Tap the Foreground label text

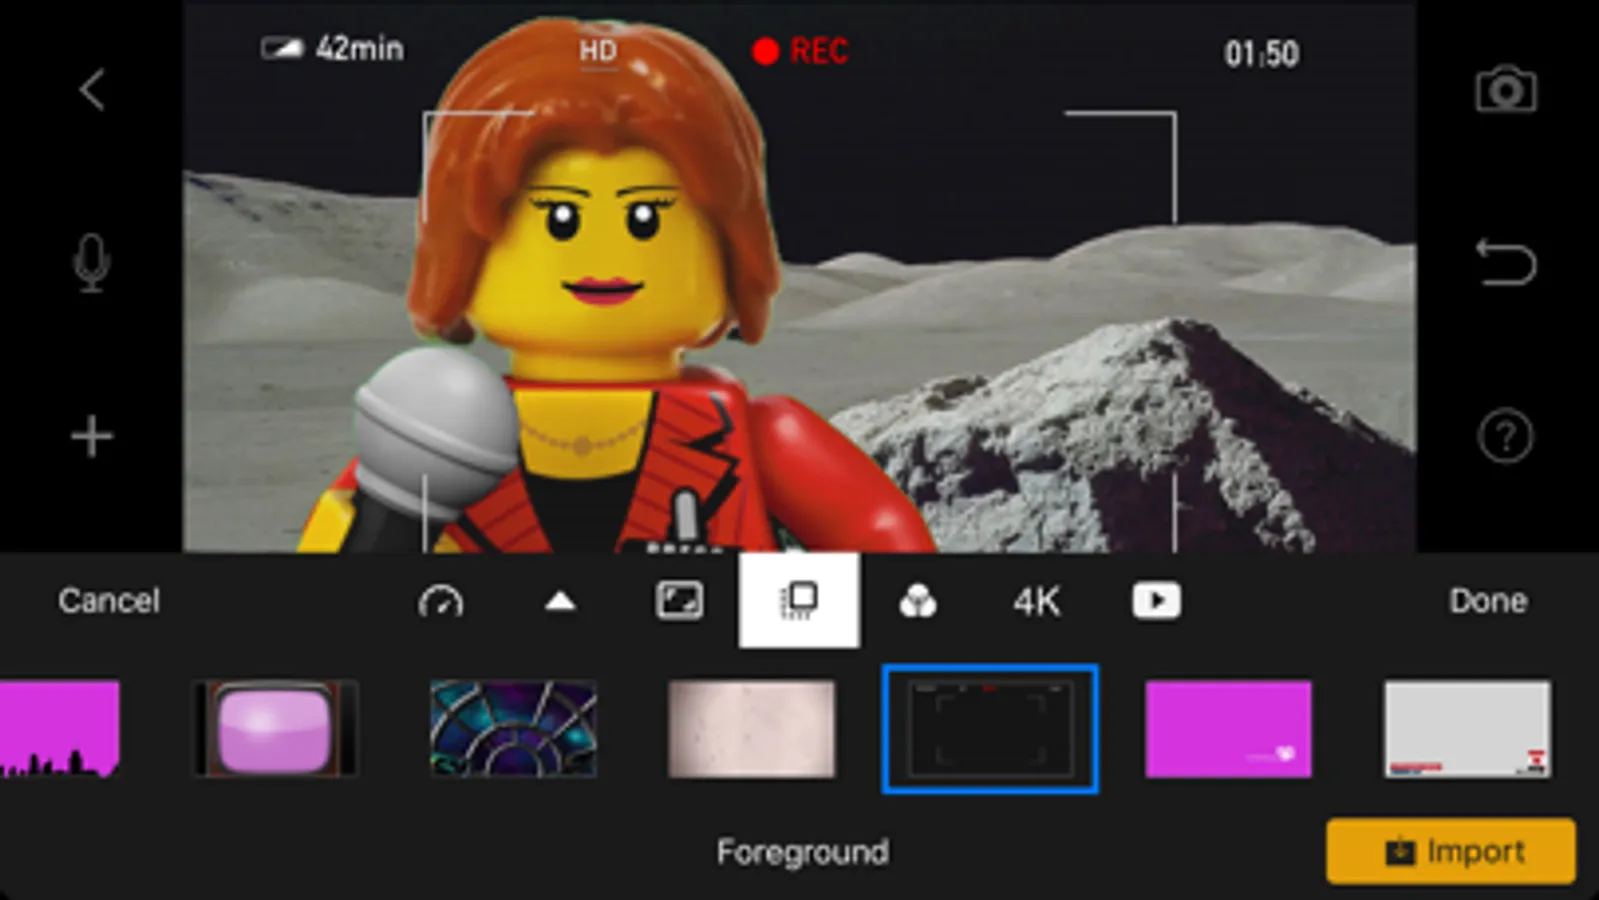coord(802,852)
